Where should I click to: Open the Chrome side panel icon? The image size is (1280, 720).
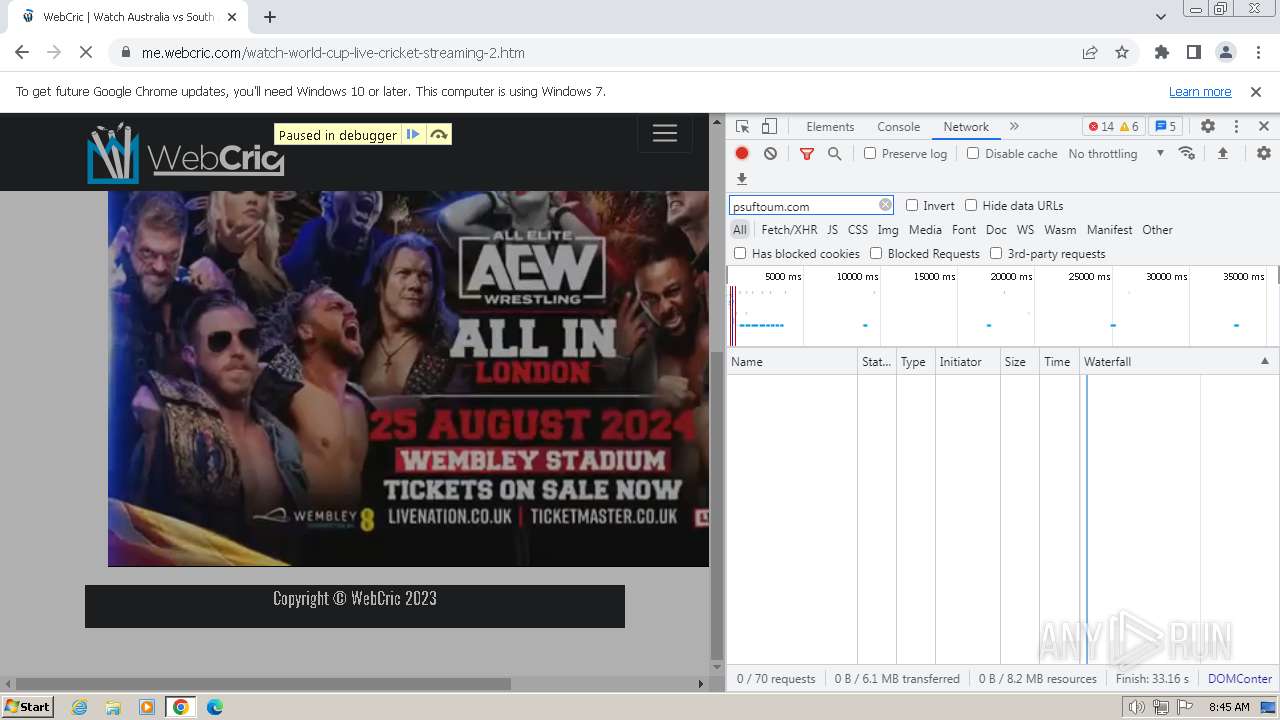[1193, 52]
